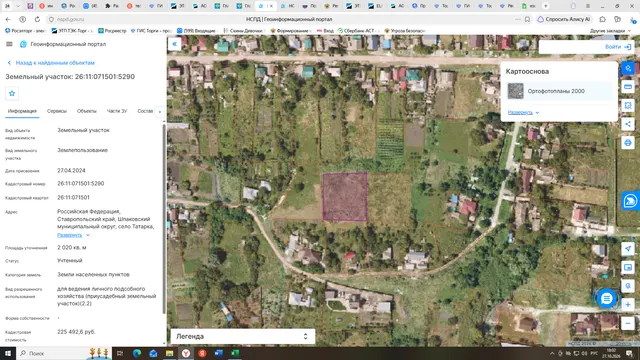Open new browser tab with plus

(546, 6)
